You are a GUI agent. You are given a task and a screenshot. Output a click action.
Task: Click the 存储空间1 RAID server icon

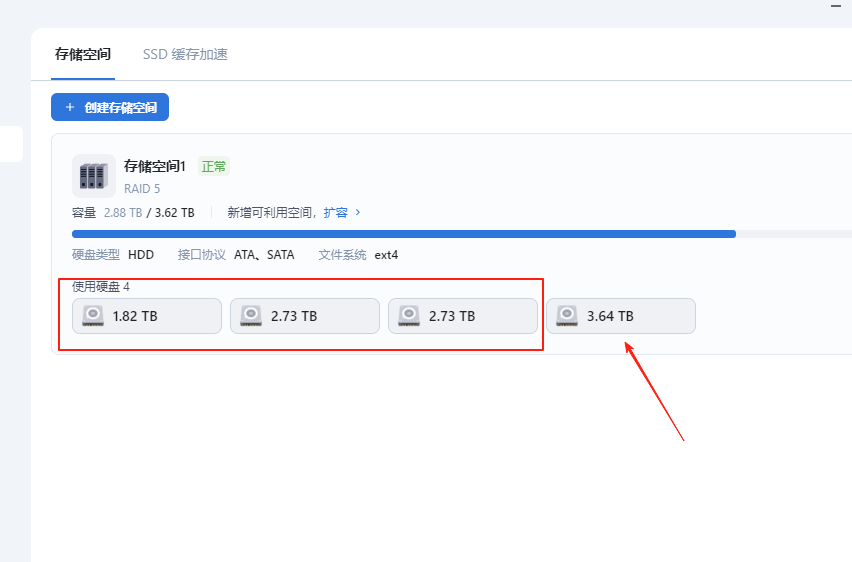pos(93,176)
